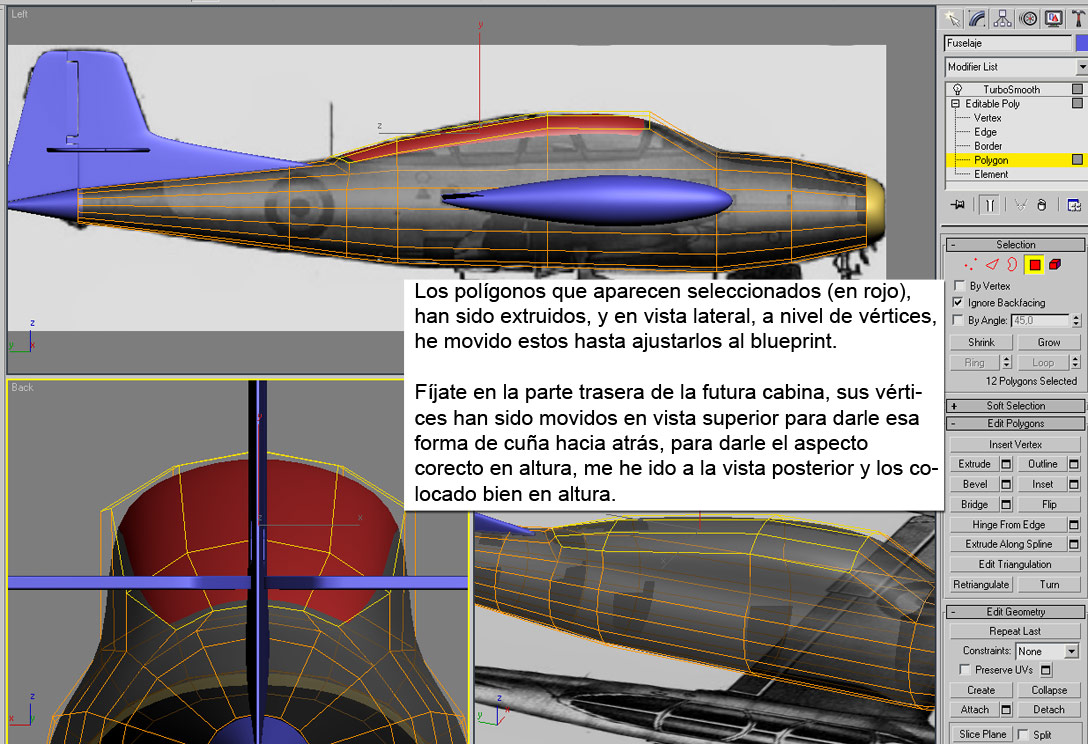Open the Display command panel tab

(x=1053, y=19)
